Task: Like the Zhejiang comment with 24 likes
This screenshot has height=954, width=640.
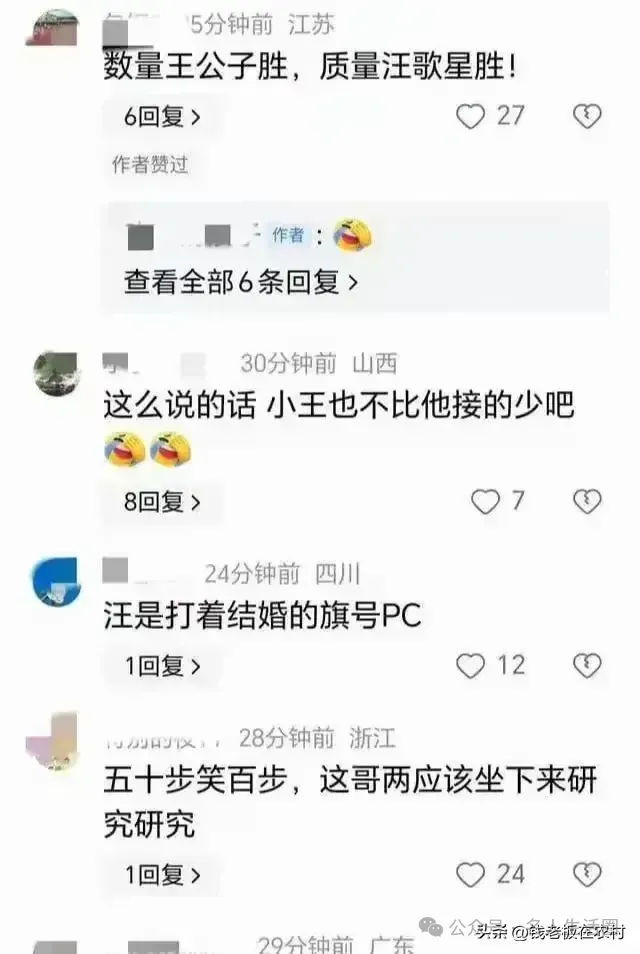Action: [470, 875]
